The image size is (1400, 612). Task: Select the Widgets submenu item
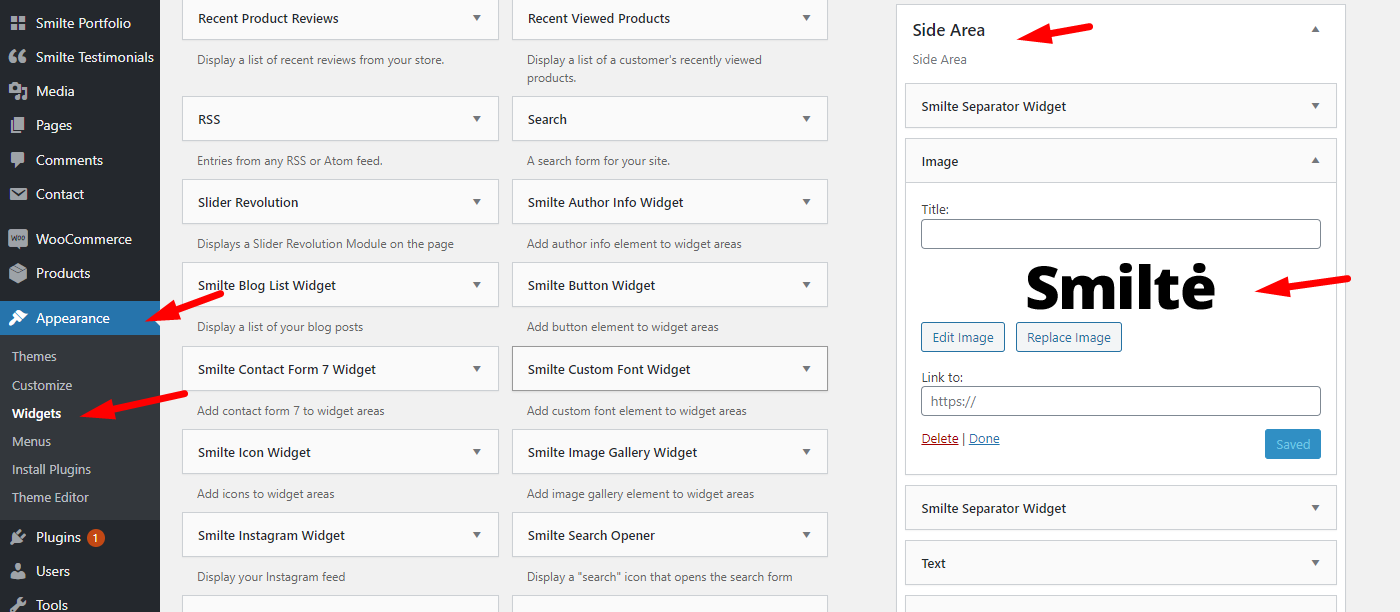pyautogui.click(x=37, y=413)
